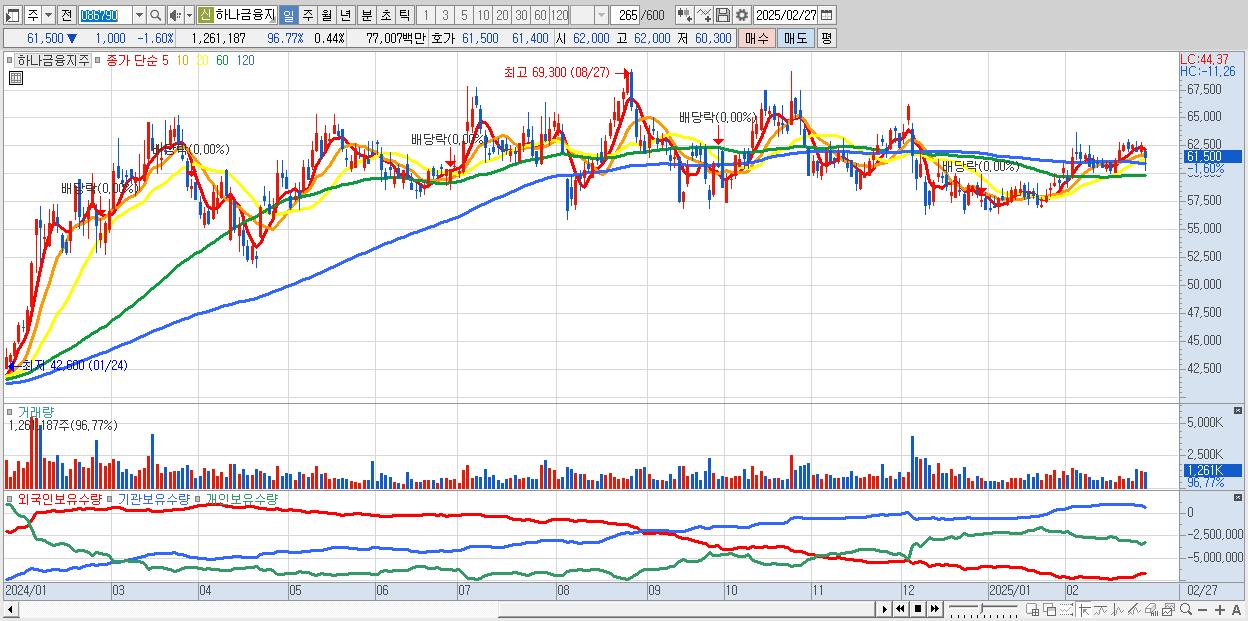
Task: Select the 3 interval button
Action: pyautogui.click(x=445, y=15)
